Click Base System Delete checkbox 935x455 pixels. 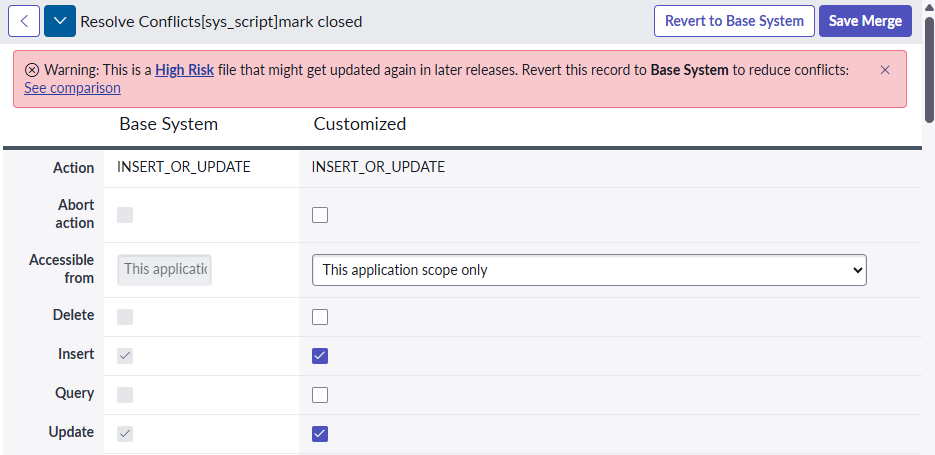pyautogui.click(x=125, y=317)
